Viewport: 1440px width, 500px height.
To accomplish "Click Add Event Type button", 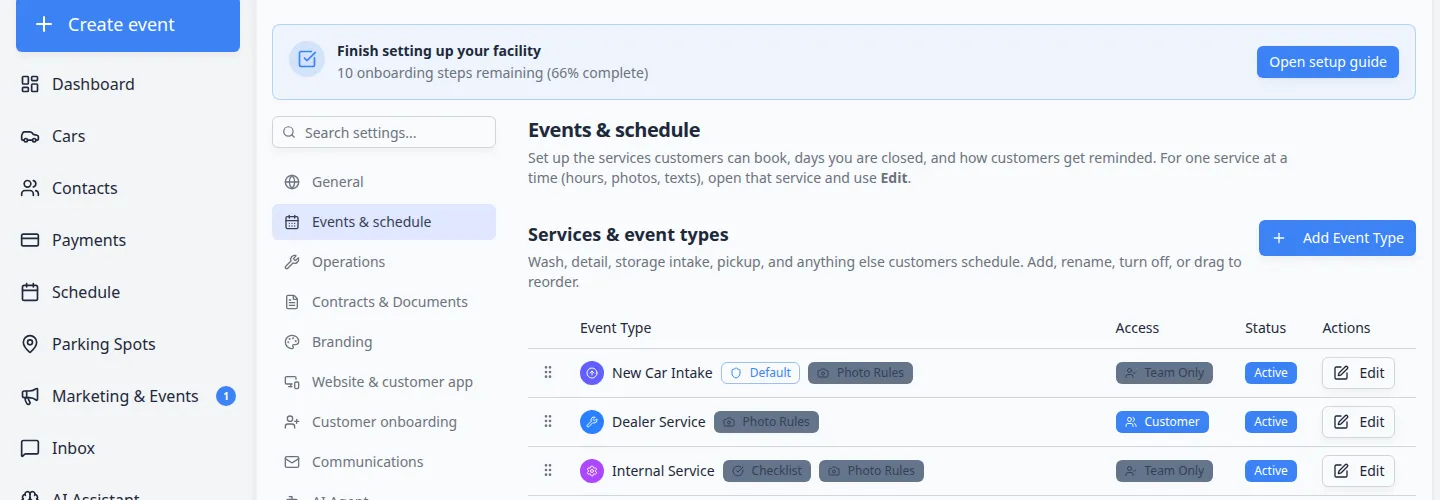I will click(1337, 238).
